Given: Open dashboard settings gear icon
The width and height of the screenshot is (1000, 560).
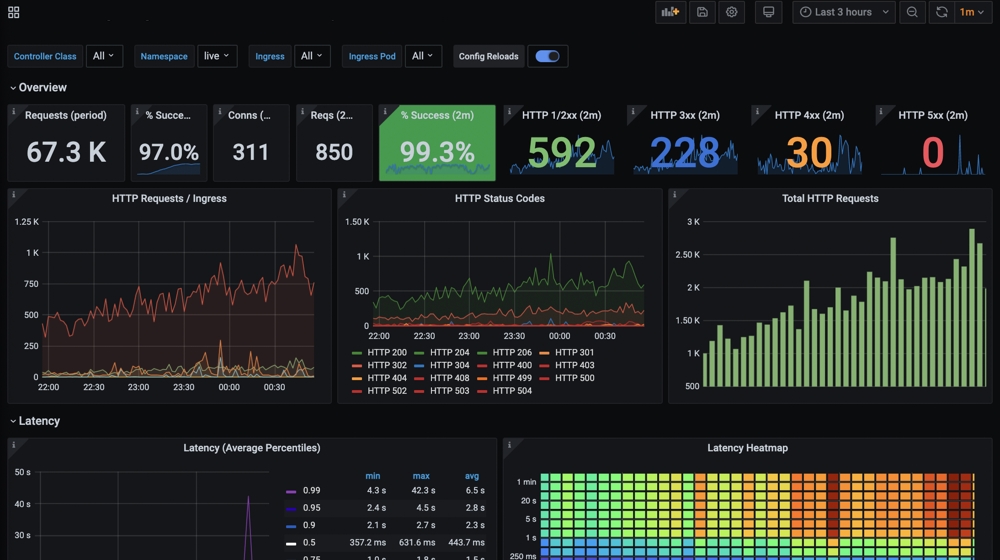Looking at the screenshot, I should [x=732, y=12].
